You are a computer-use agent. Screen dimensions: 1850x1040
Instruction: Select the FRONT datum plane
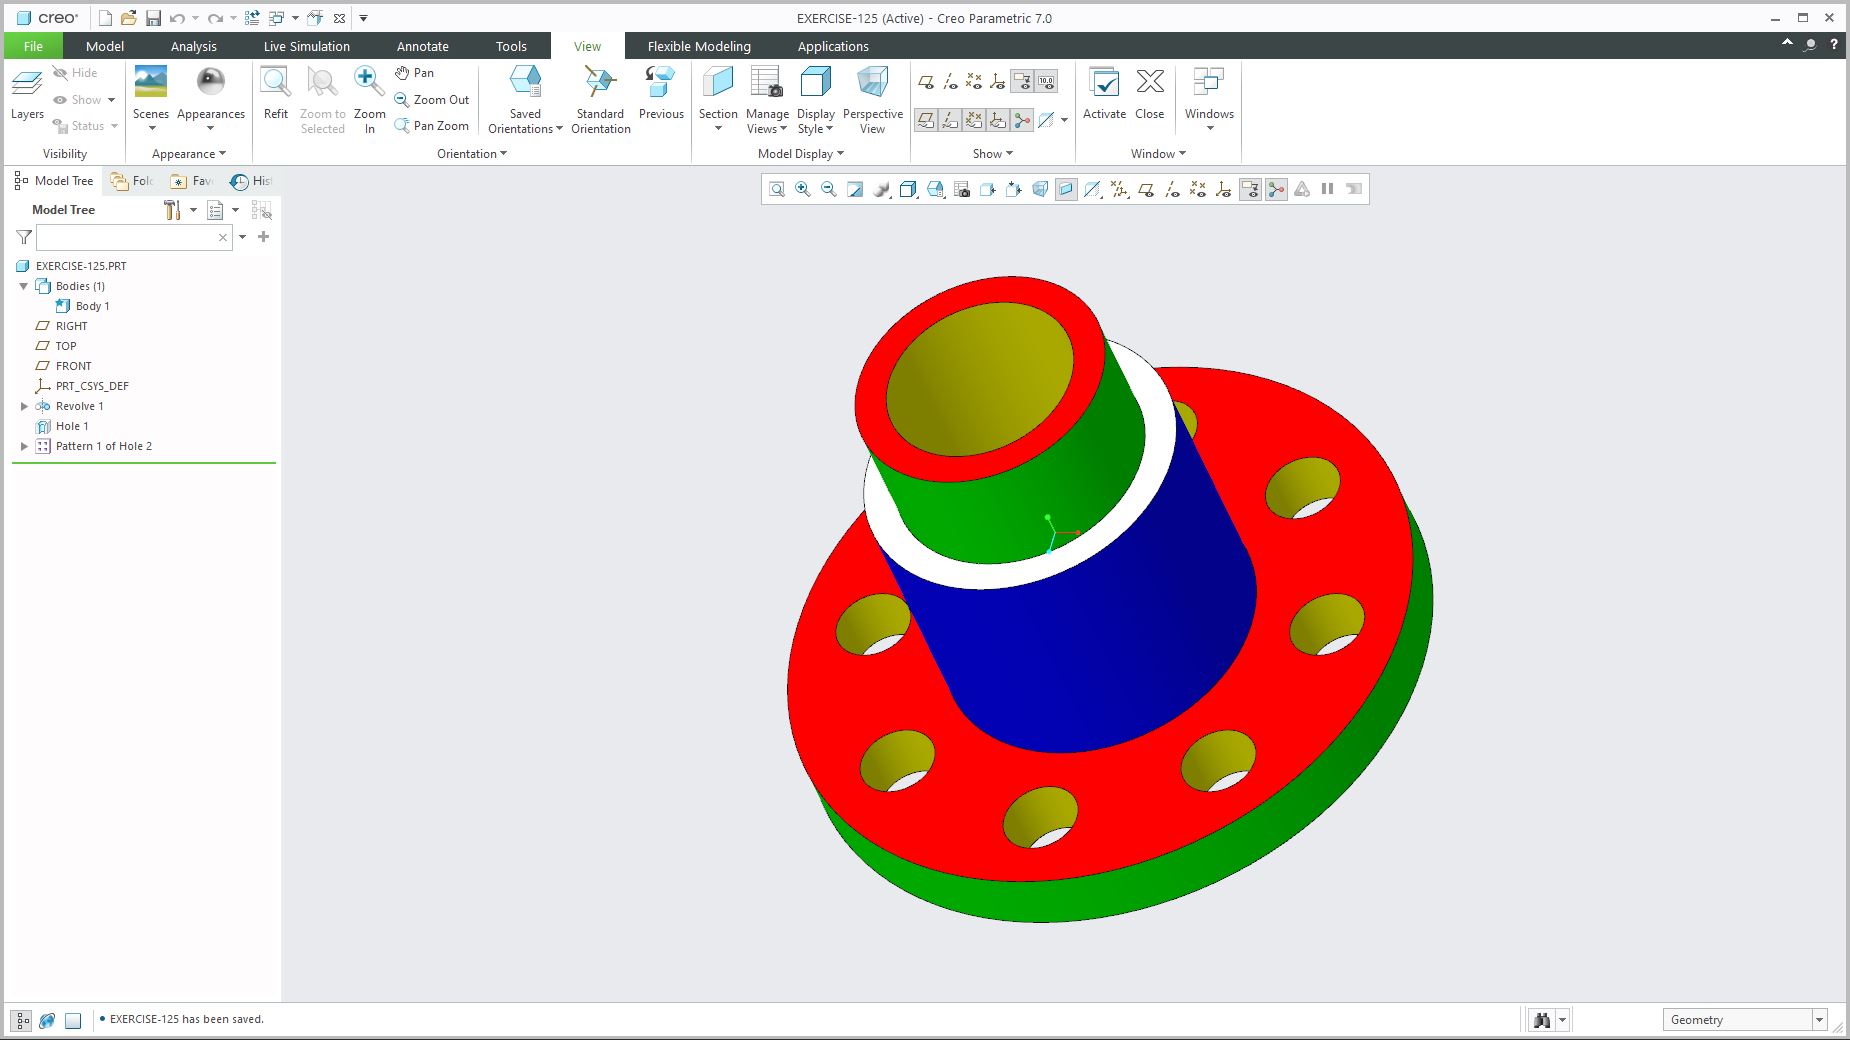(73, 366)
